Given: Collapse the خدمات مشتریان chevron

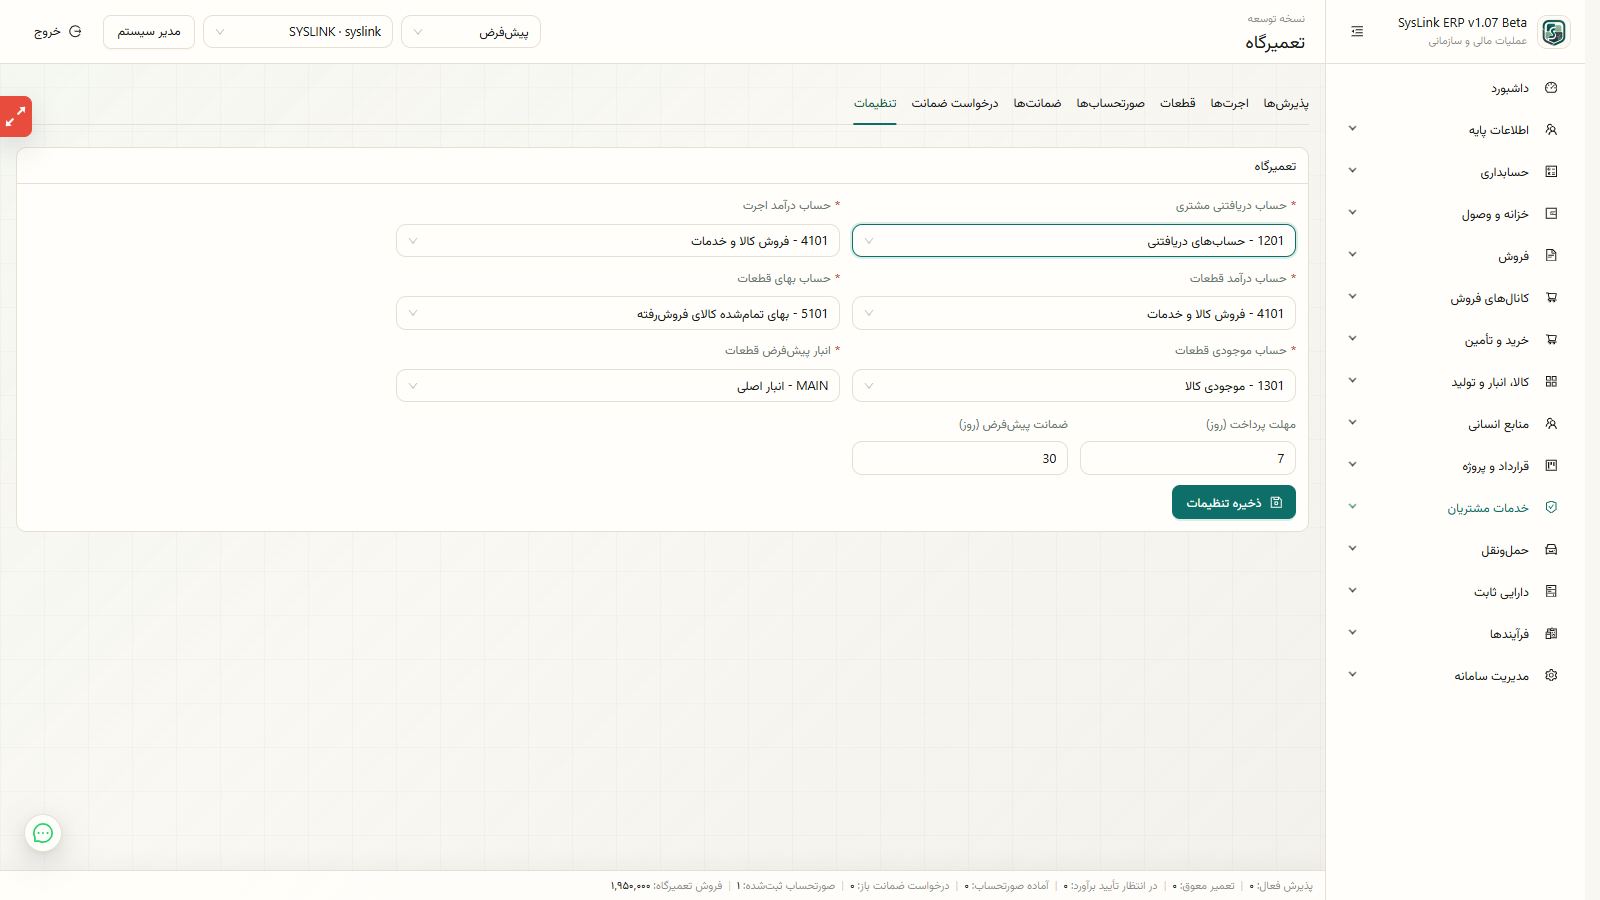Looking at the screenshot, I should (1352, 507).
